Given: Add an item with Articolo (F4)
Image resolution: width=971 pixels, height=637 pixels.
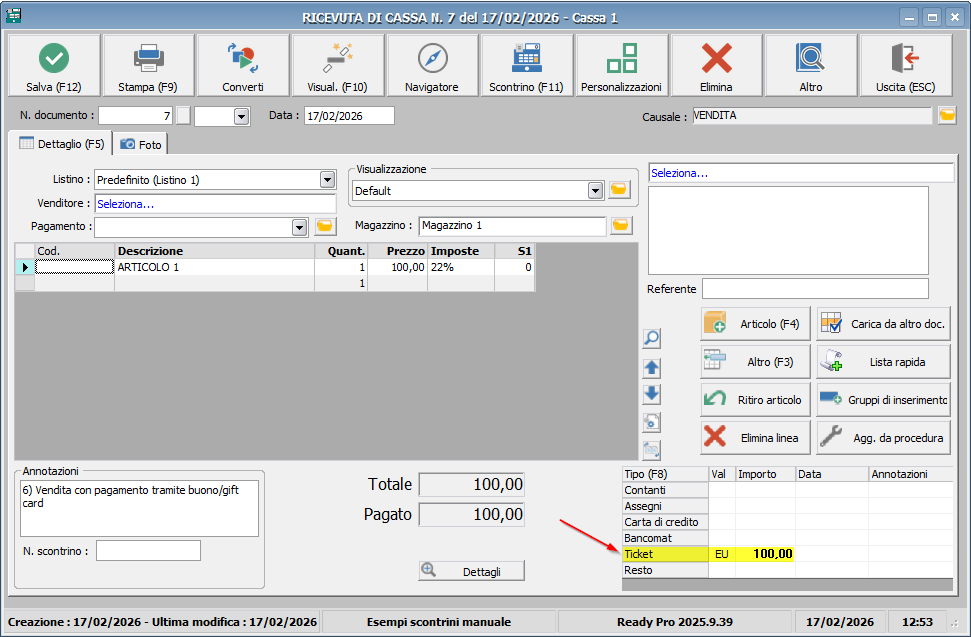Looking at the screenshot, I should (754, 324).
